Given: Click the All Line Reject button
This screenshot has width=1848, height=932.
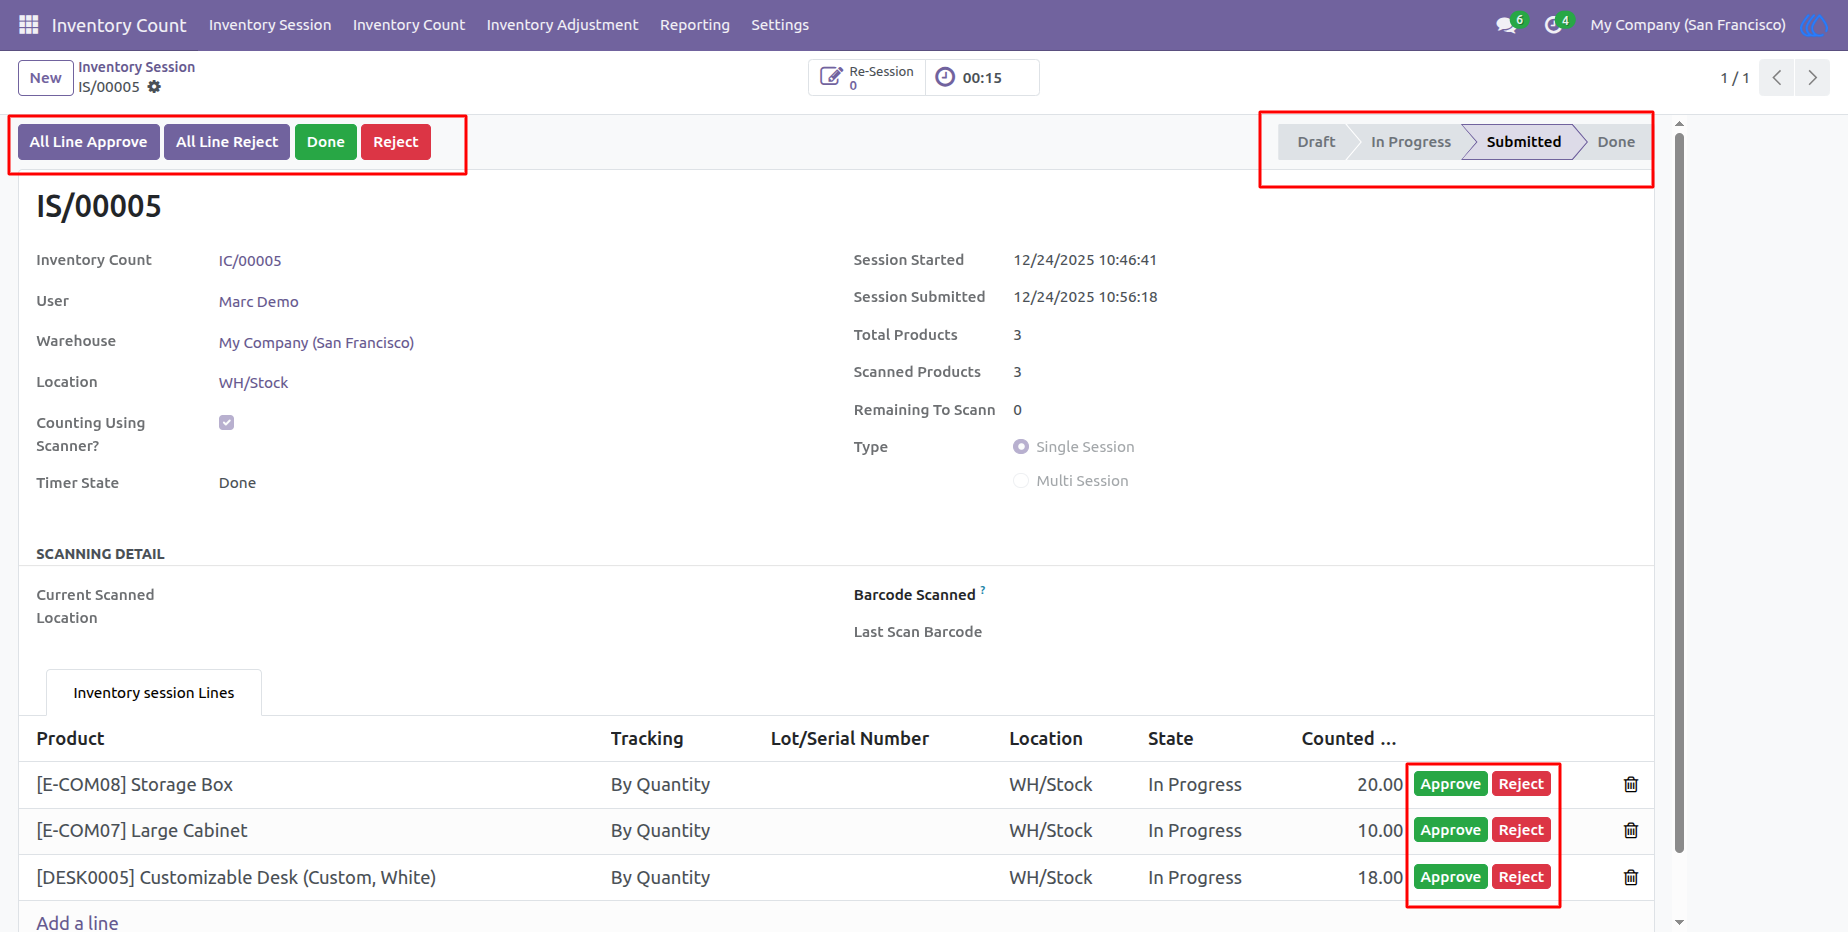Looking at the screenshot, I should (x=227, y=142).
